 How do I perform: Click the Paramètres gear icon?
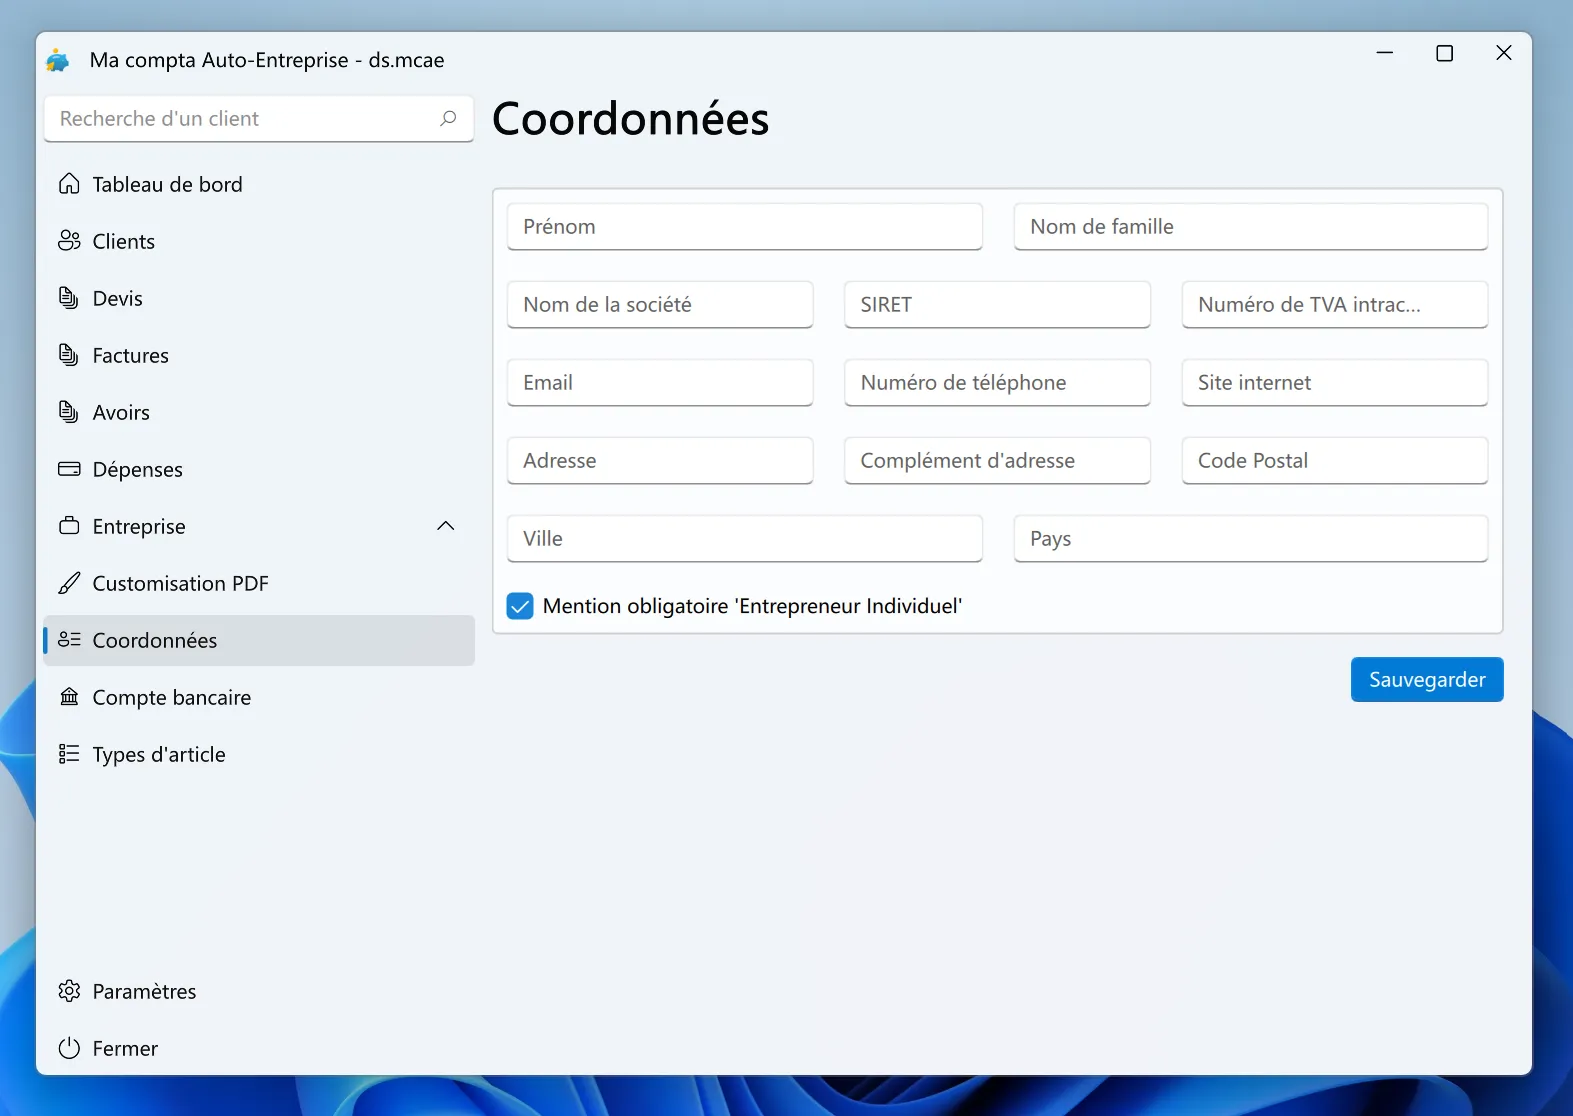pos(69,991)
